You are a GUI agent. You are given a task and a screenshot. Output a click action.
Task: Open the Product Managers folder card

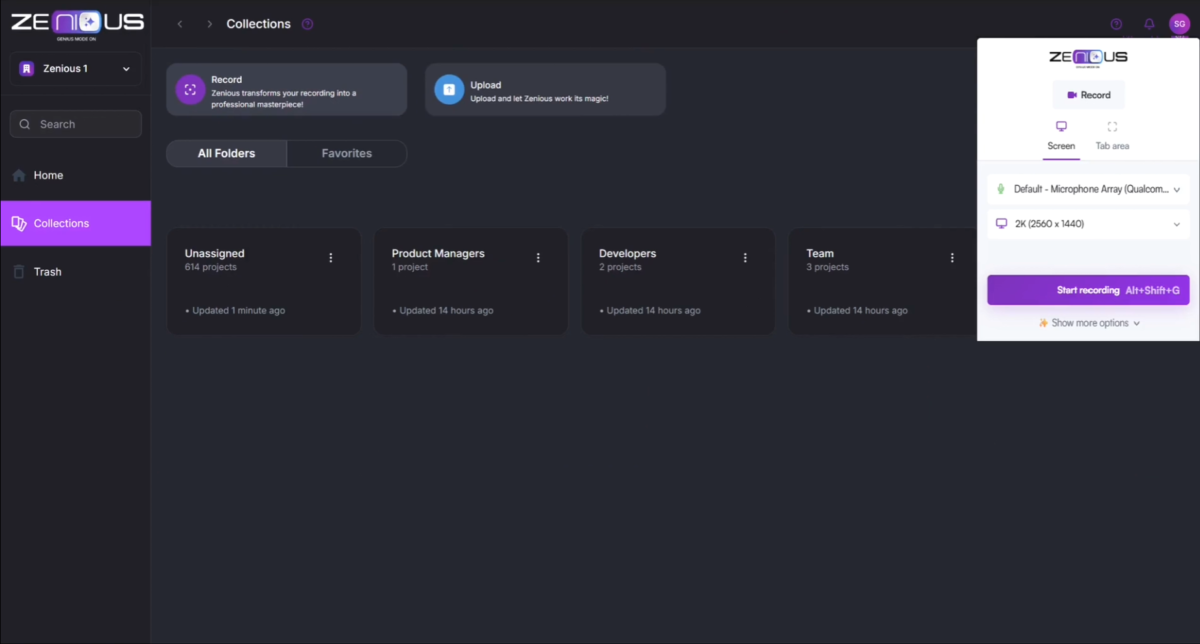tap(471, 281)
